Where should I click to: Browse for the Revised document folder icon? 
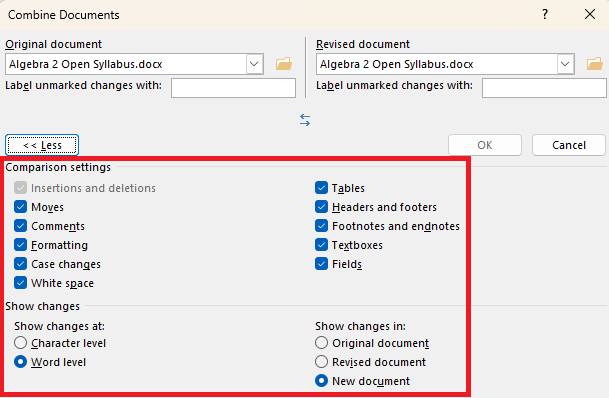595,64
